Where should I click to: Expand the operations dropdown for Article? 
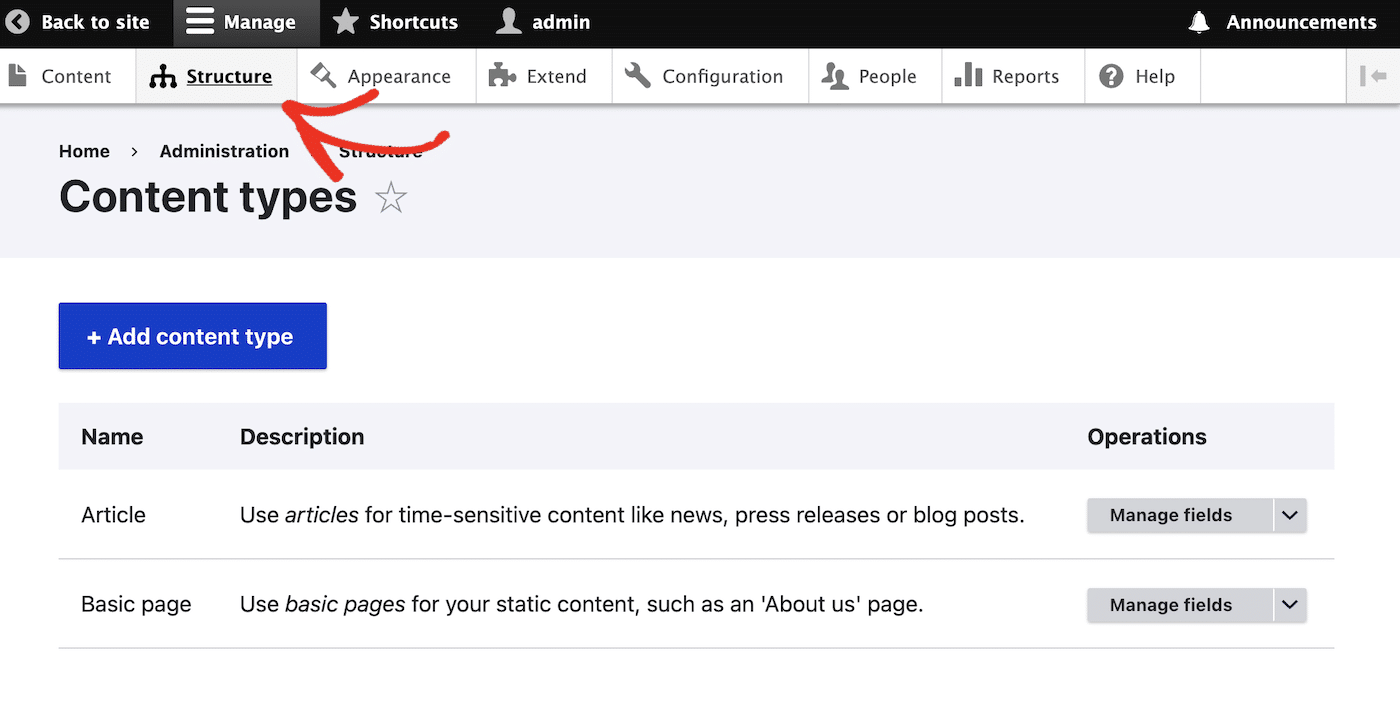[1290, 515]
